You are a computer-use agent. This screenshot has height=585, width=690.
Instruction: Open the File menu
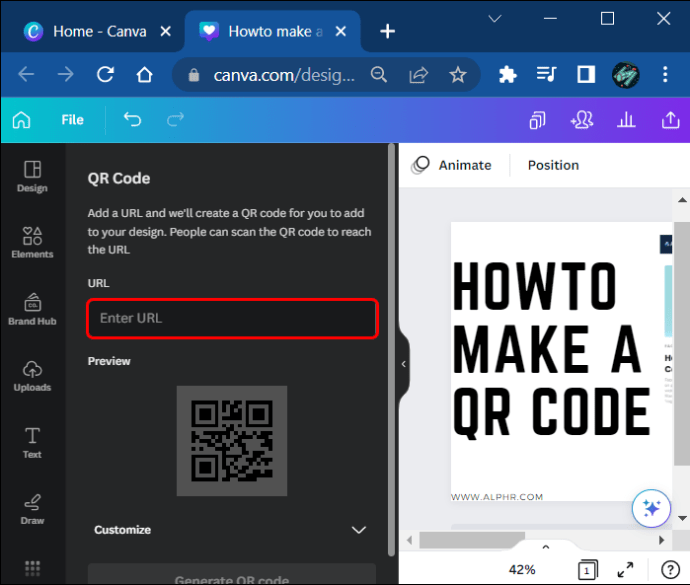click(72, 120)
